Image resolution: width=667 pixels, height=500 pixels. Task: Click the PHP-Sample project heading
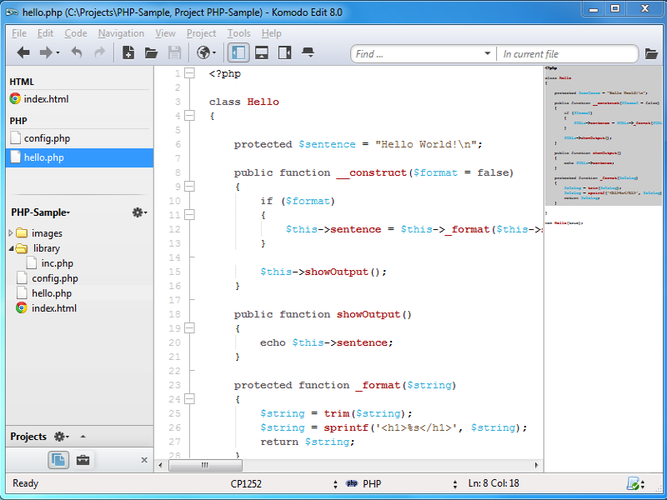[40, 212]
